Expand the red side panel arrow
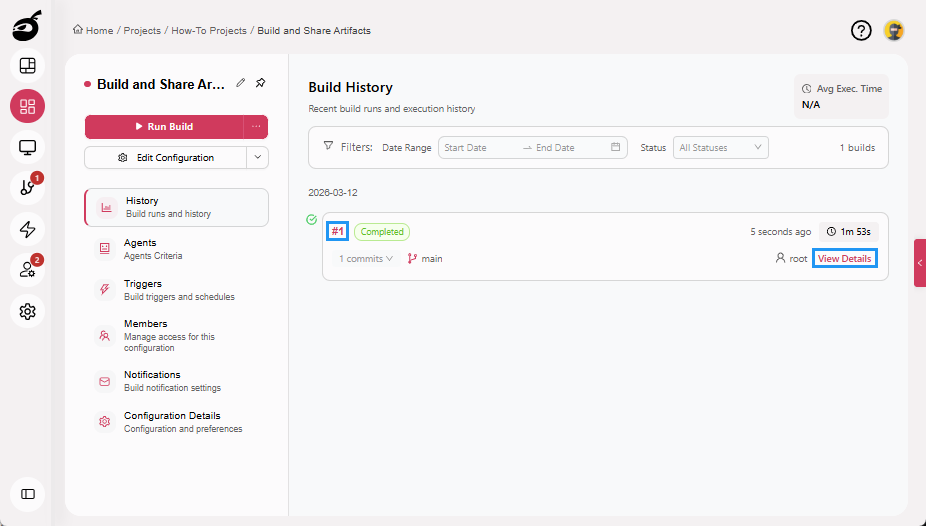The width and height of the screenshot is (926, 526). click(920, 263)
